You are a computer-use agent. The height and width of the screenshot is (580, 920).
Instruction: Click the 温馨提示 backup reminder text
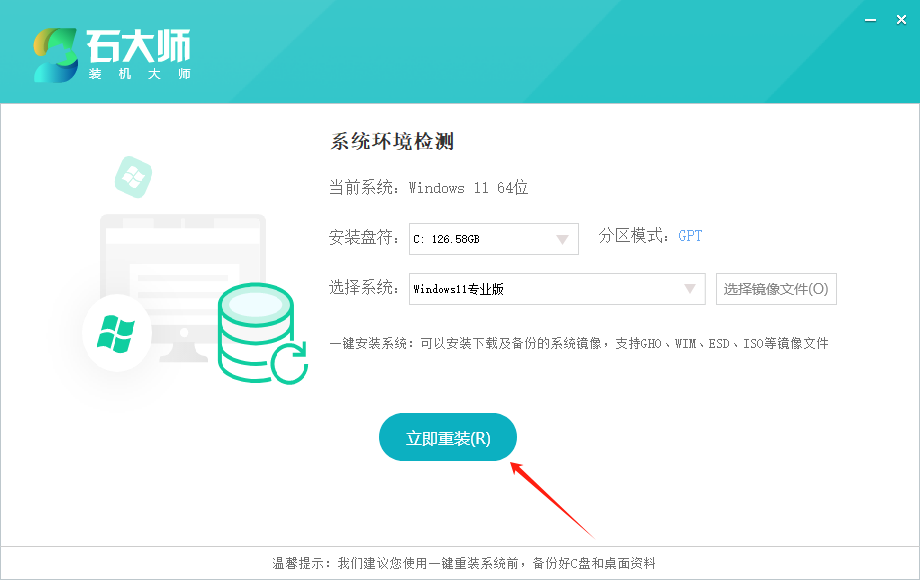[x=464, y=563]
